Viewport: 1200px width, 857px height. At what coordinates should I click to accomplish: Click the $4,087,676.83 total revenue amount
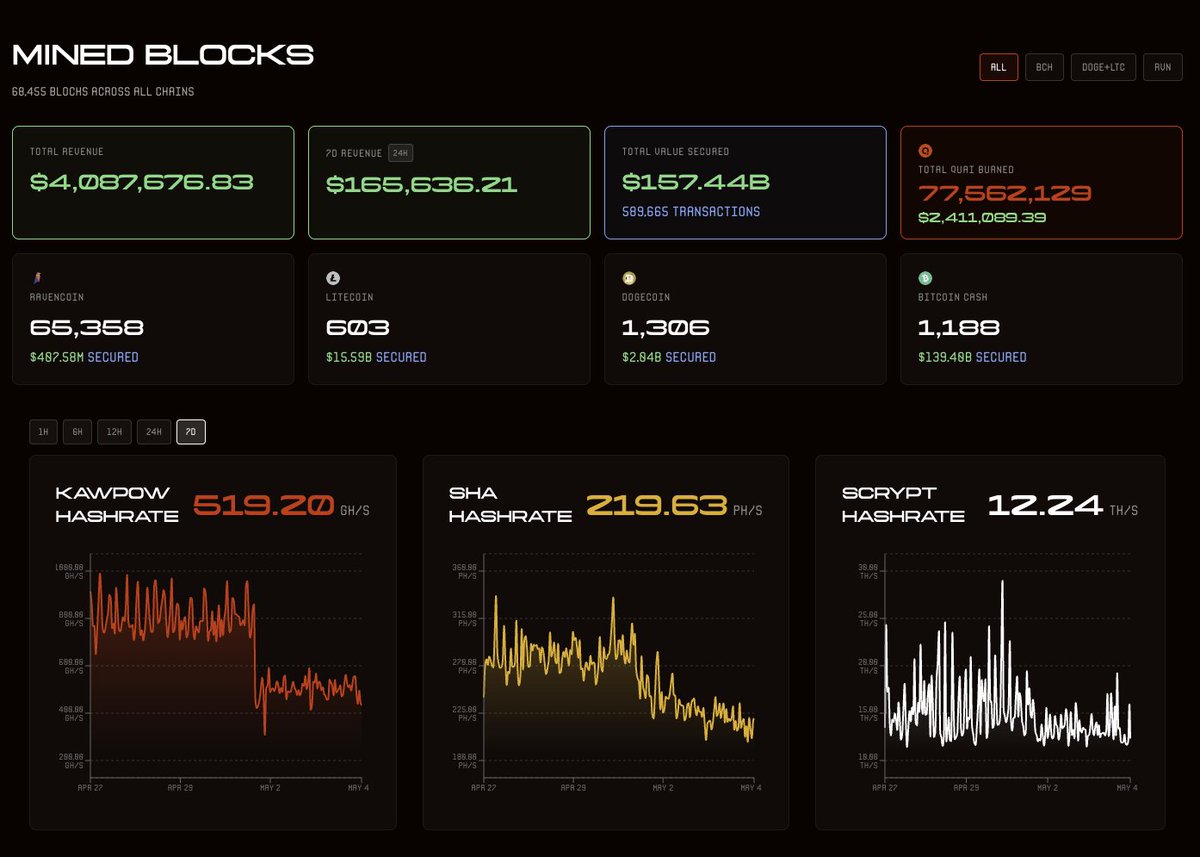coord(141,183)
